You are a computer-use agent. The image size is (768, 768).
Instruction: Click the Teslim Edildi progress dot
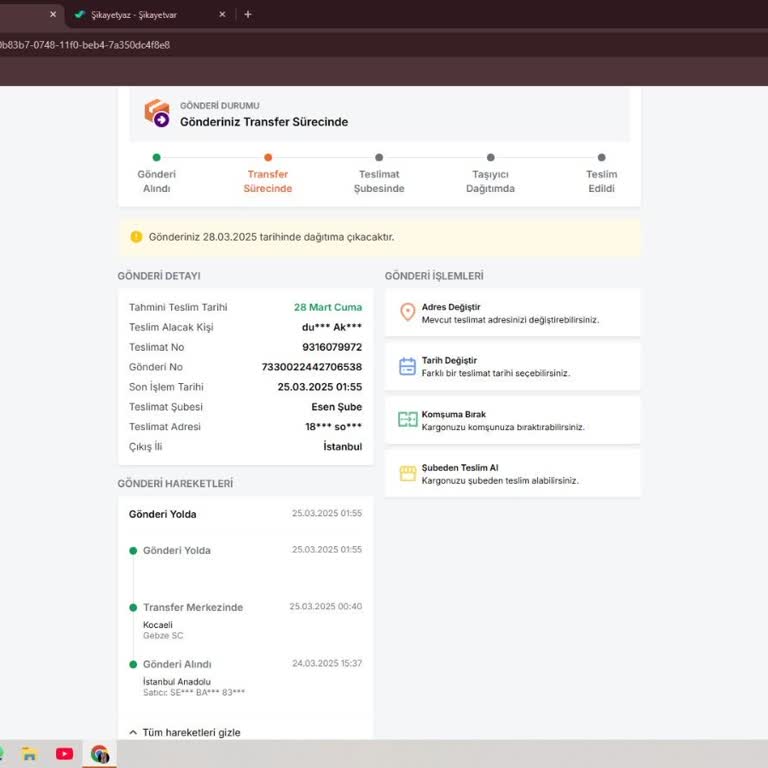tap(601, 157)
